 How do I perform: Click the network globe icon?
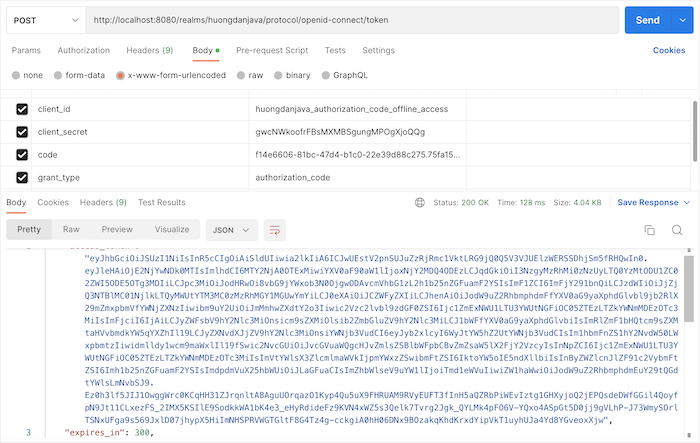(x=420, y=203)
